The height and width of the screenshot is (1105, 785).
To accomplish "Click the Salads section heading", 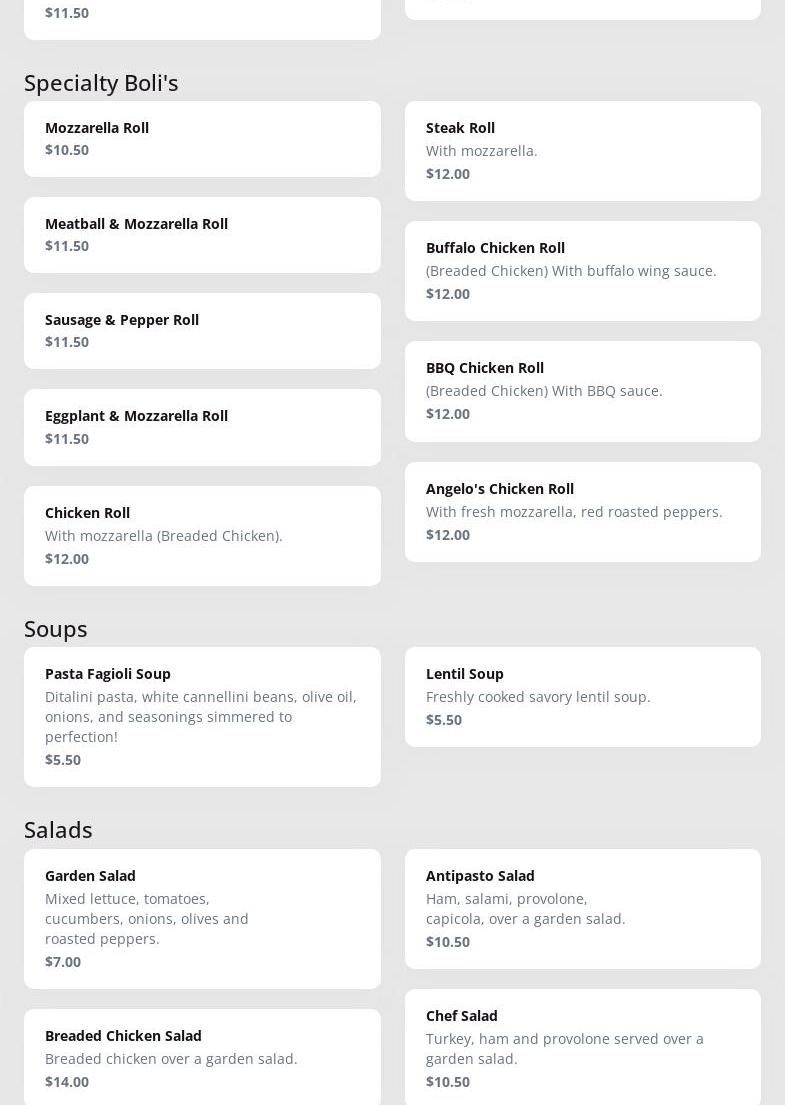I will coord(58,830).
